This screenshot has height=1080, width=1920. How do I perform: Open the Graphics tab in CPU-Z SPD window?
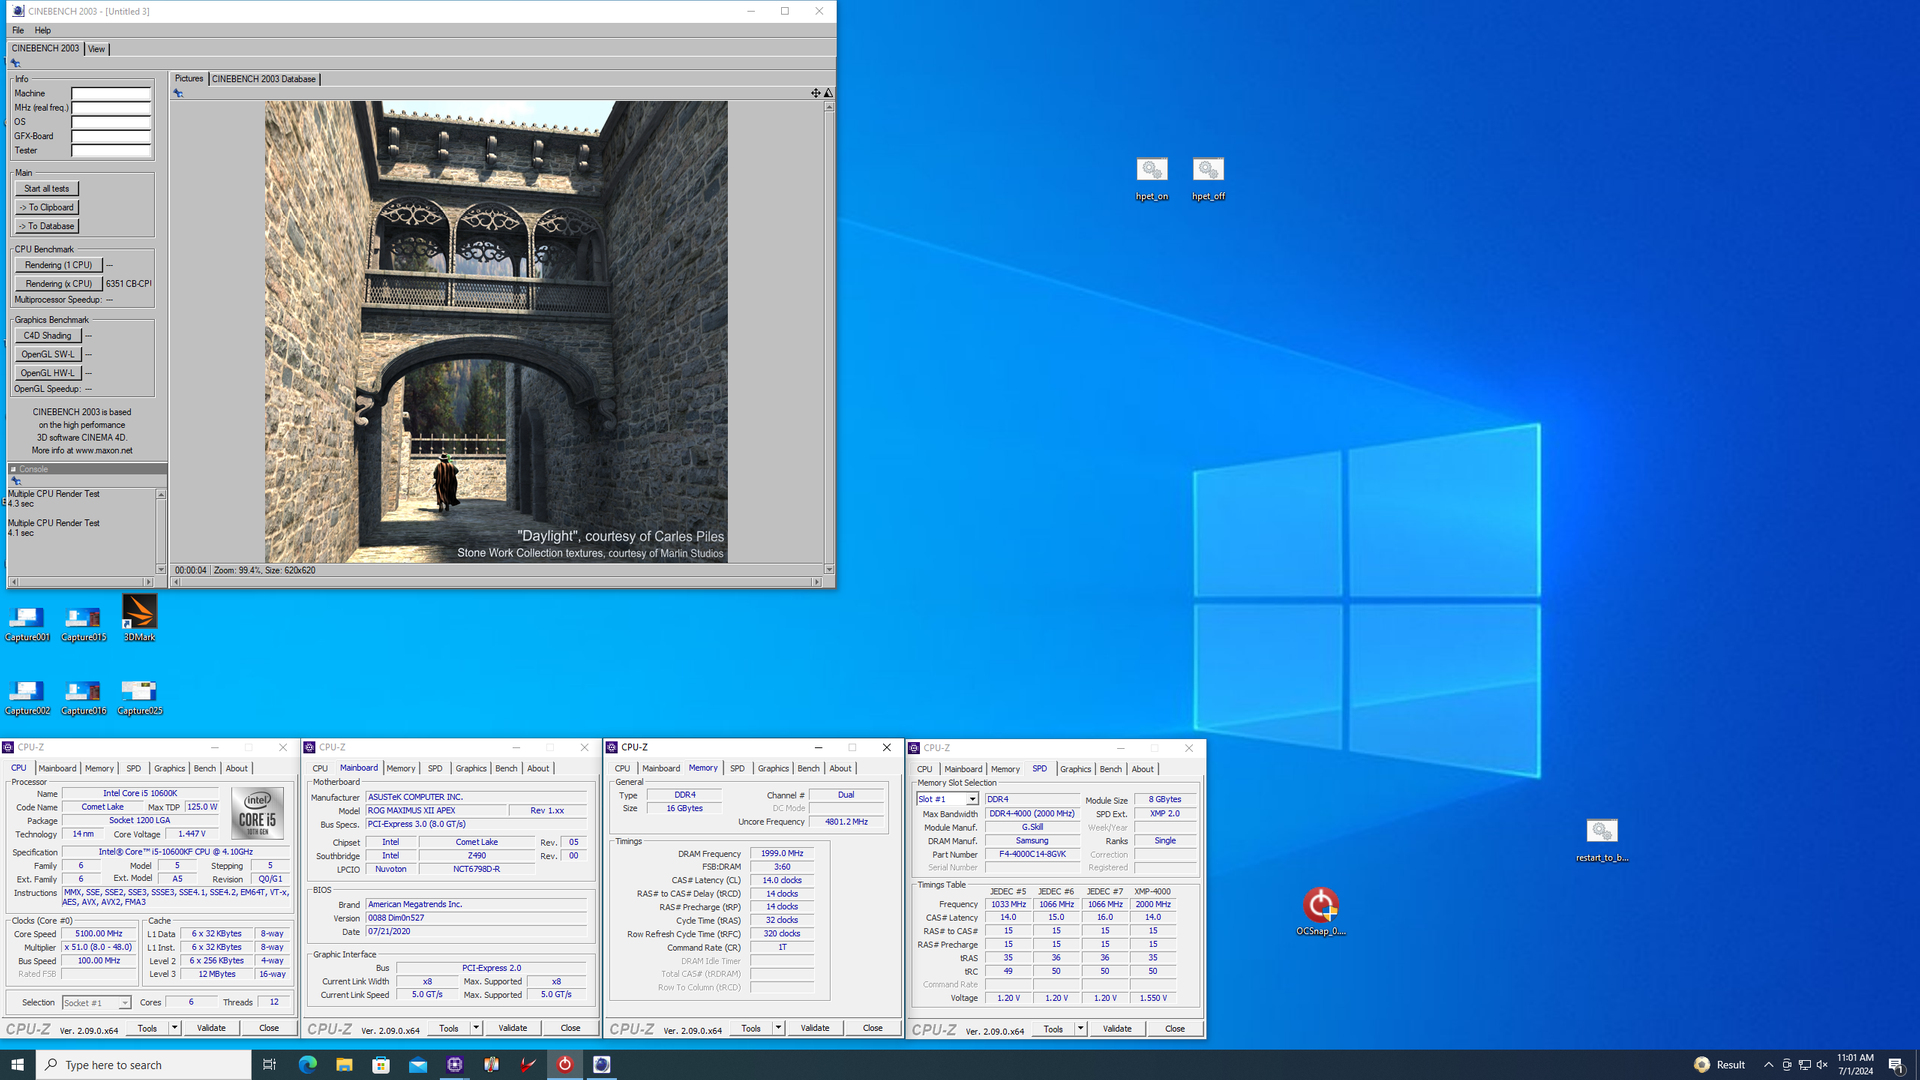tap(1075, 769)
